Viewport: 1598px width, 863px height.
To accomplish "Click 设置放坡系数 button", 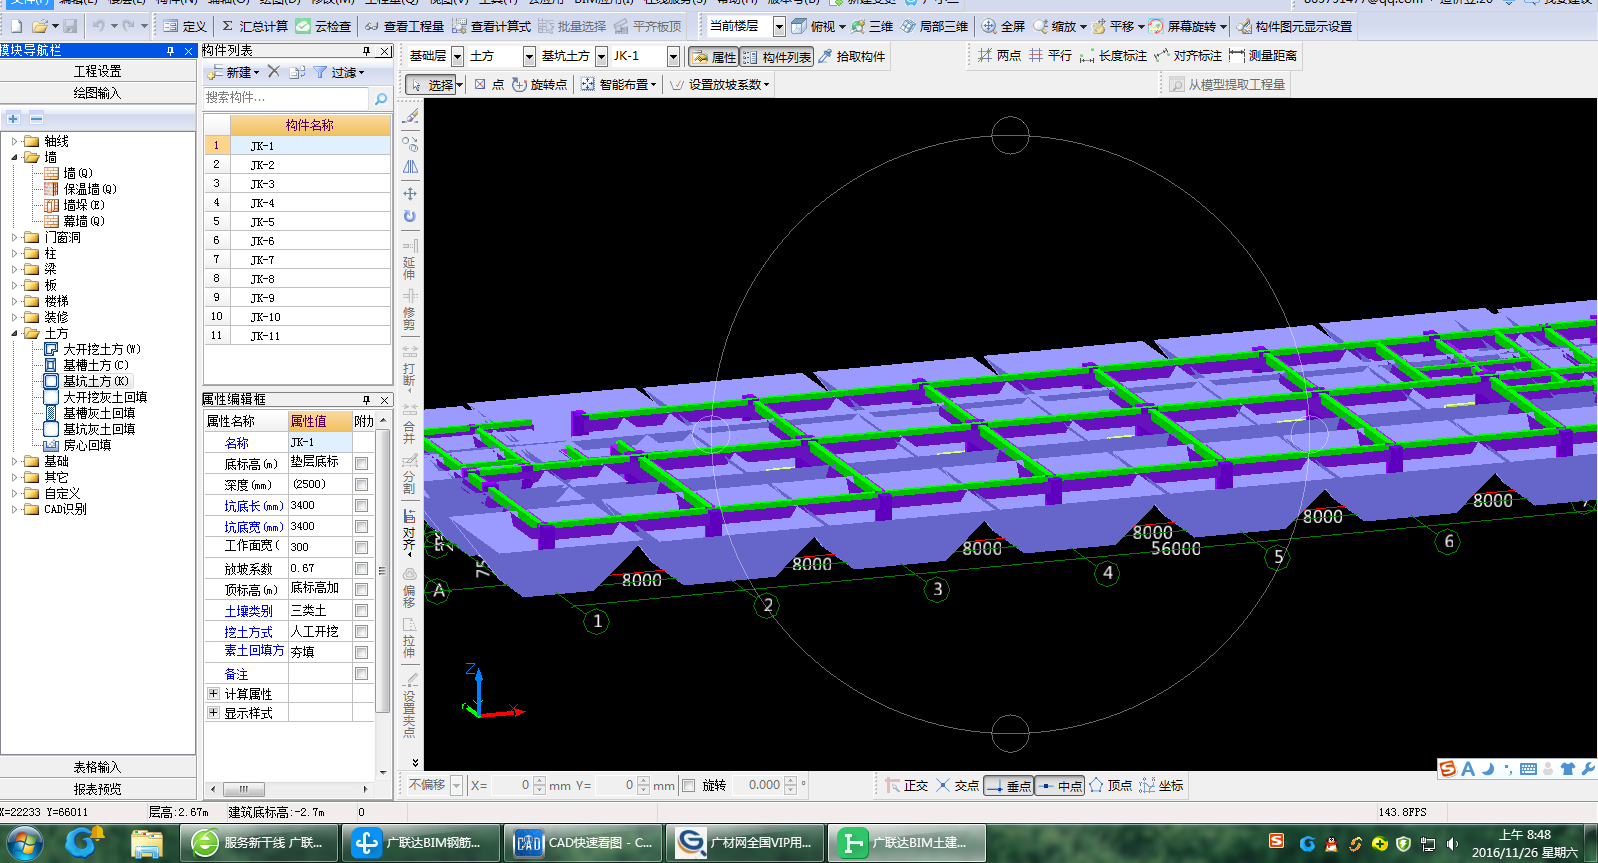I will (720, 85).
